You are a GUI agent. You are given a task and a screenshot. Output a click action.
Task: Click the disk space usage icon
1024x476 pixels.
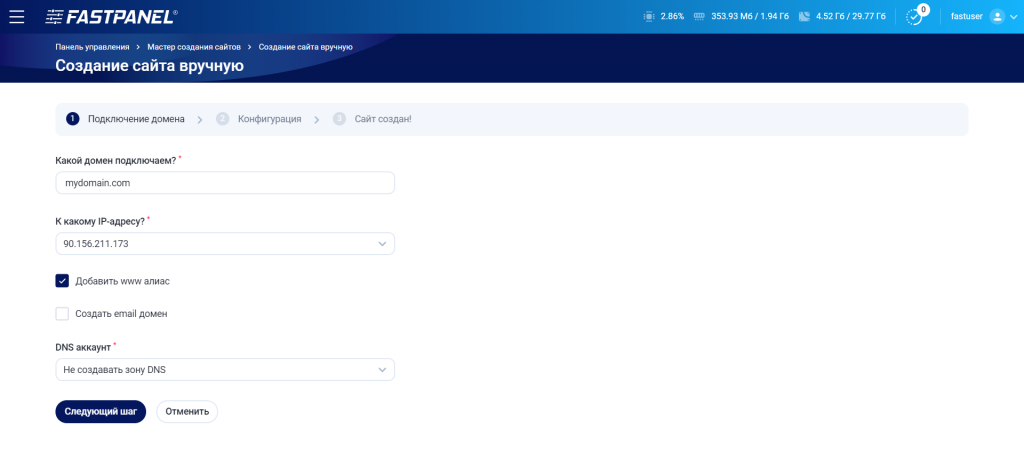tap(805, 16)
